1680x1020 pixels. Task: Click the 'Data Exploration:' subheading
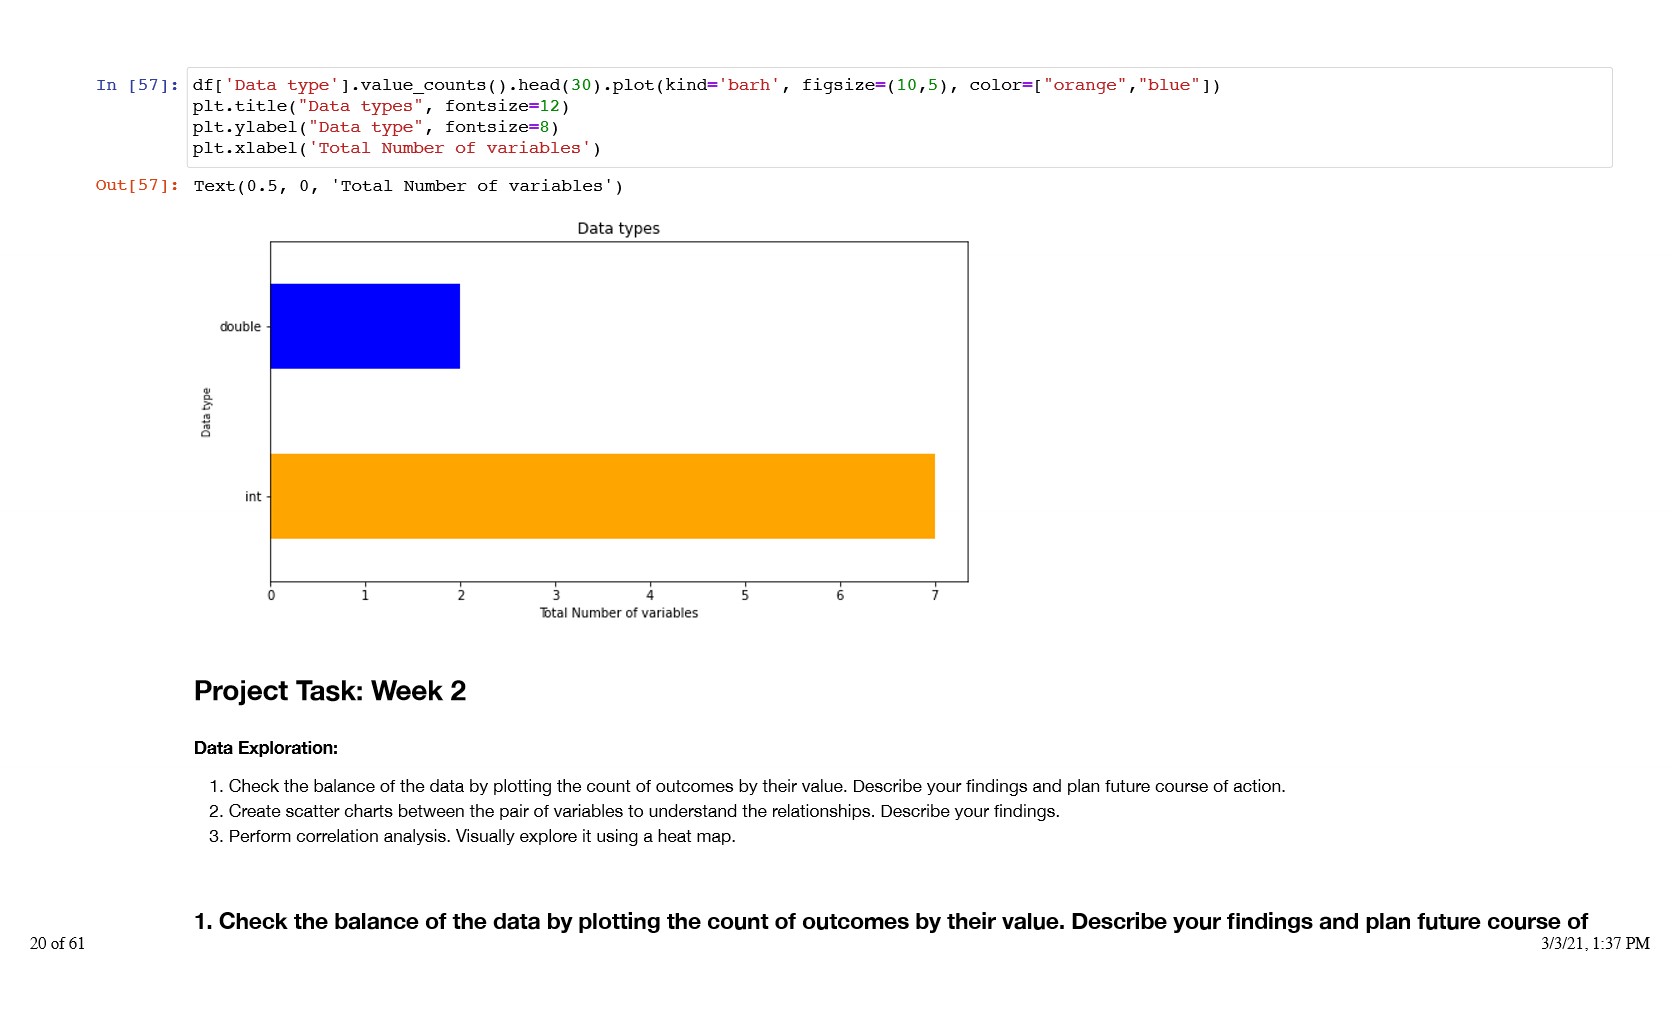266,748
